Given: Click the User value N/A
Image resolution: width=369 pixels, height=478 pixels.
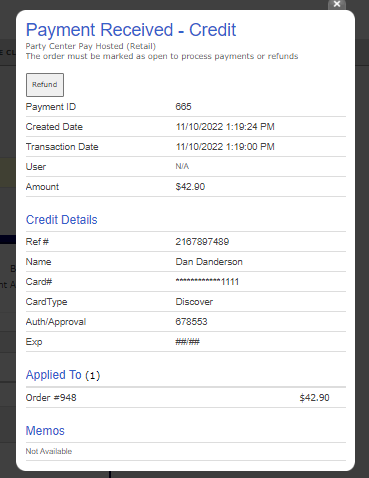Looking at the screenshot, I should pyautogui.click(x=182, y=166).
